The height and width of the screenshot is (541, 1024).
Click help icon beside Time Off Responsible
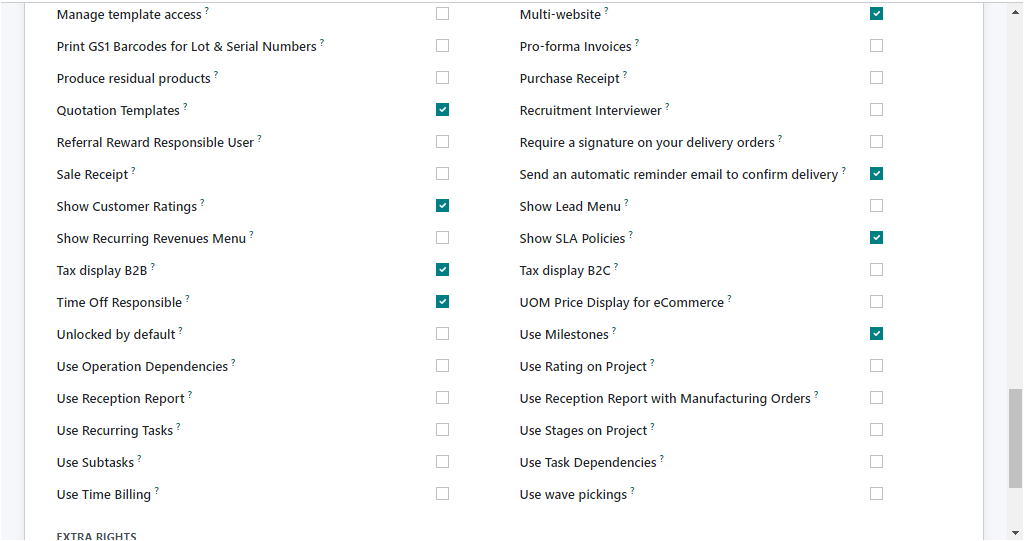187,298
